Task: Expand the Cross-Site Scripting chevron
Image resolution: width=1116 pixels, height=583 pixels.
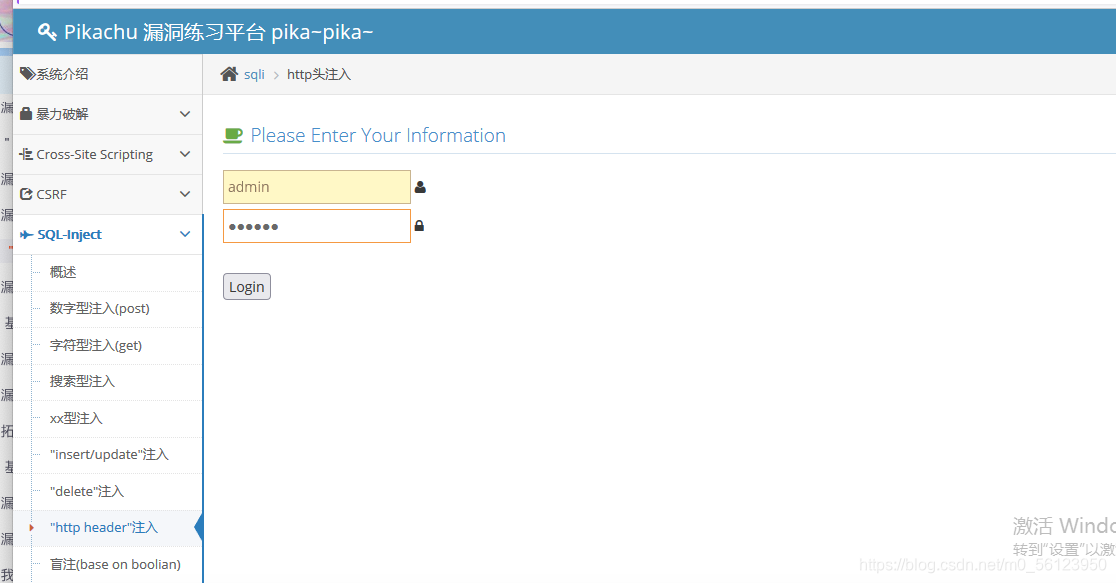Action: coord(185,154)
